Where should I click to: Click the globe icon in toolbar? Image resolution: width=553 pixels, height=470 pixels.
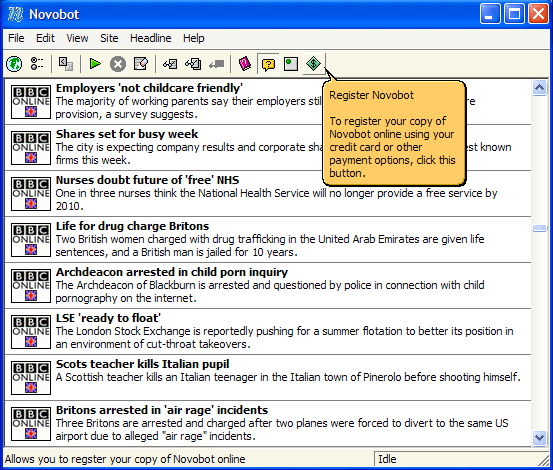pyautogui.click(x=14, y=64)
